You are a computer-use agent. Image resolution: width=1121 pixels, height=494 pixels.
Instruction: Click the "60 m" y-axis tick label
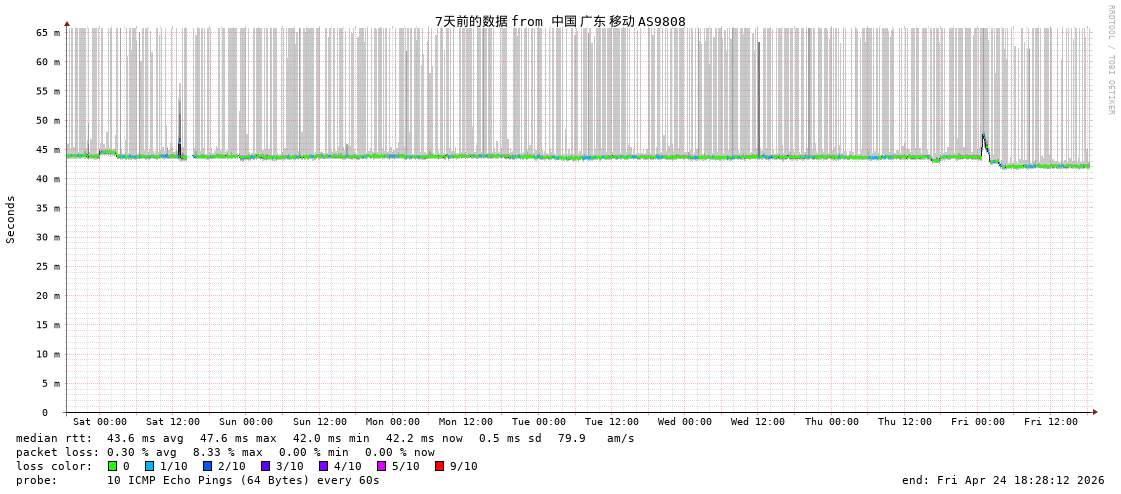pyautogui.click(x=48, y=61)
